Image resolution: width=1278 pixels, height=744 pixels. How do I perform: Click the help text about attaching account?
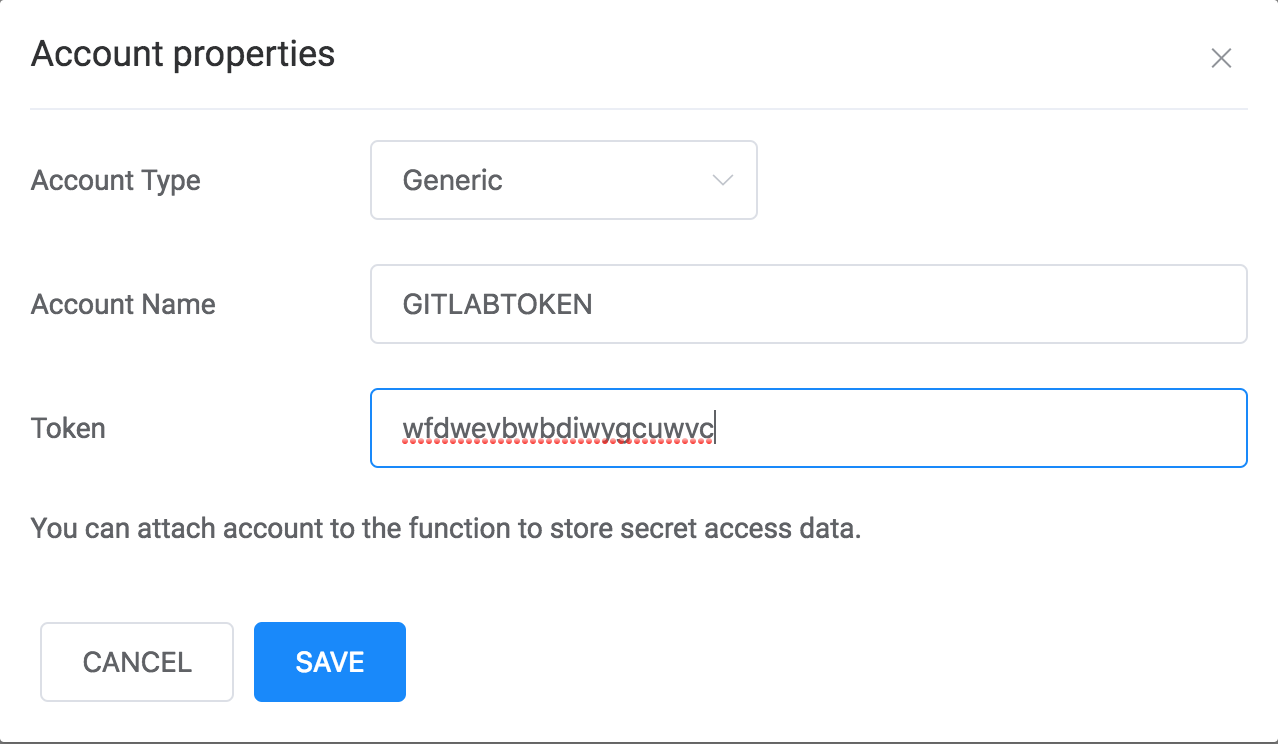[446, 528]
